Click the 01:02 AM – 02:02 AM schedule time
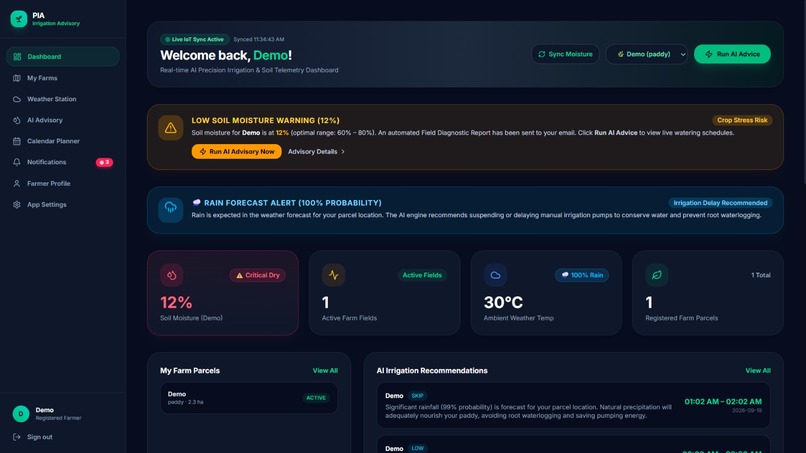806x453 pixels. (x=723, y=402)
